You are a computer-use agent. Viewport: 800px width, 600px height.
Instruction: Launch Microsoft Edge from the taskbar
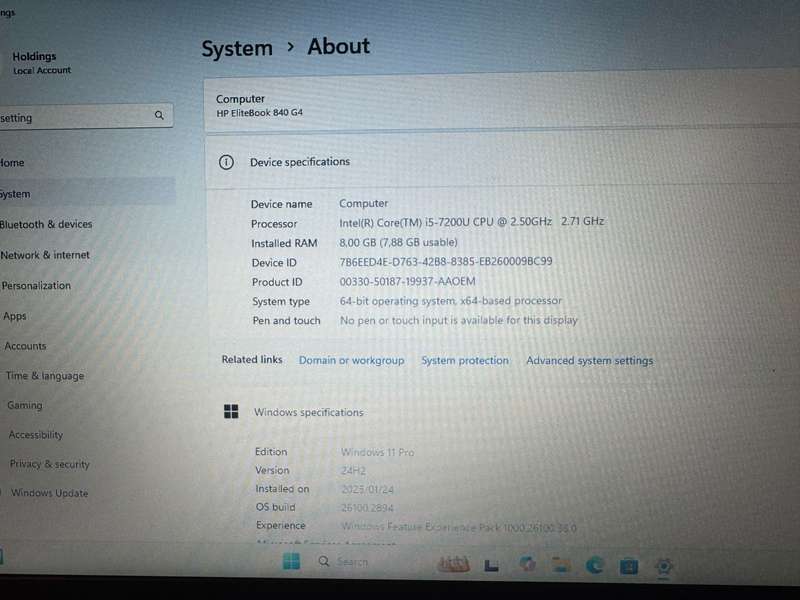coord(595,565)
